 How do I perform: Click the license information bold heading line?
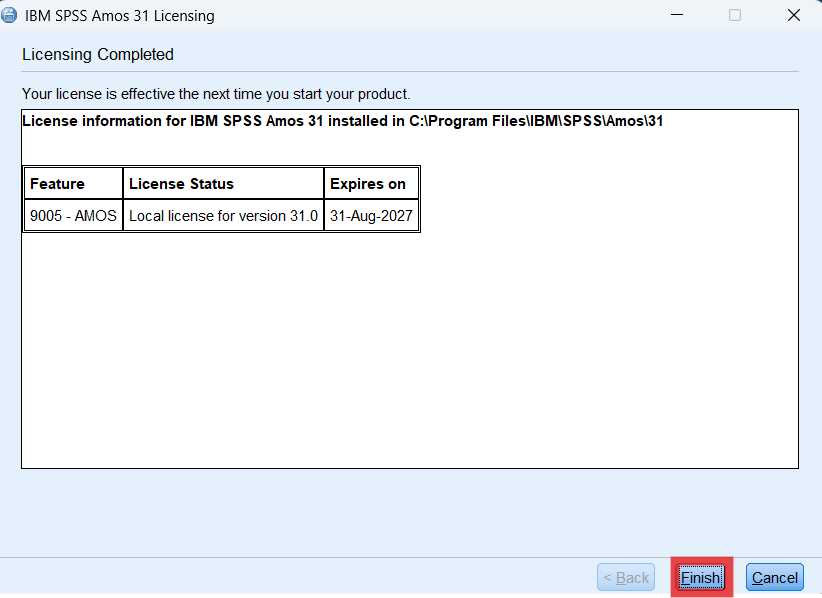pyautogui.click(x=342, y=121)
